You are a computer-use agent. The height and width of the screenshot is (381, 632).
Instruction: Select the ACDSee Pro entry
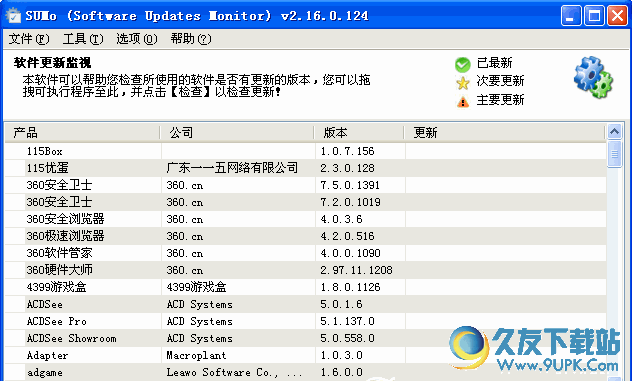[x=306, y=321]
